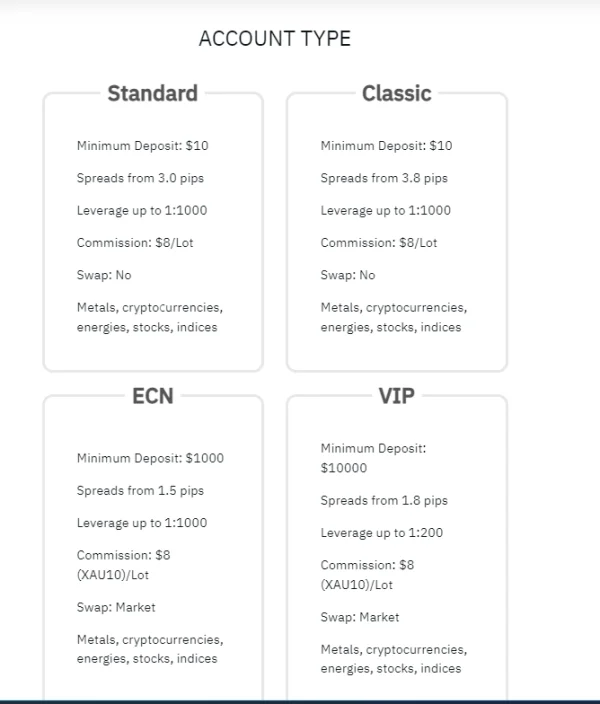Click Spreads from 3.0 pips line
600x704 pixels.
point(140,178)
